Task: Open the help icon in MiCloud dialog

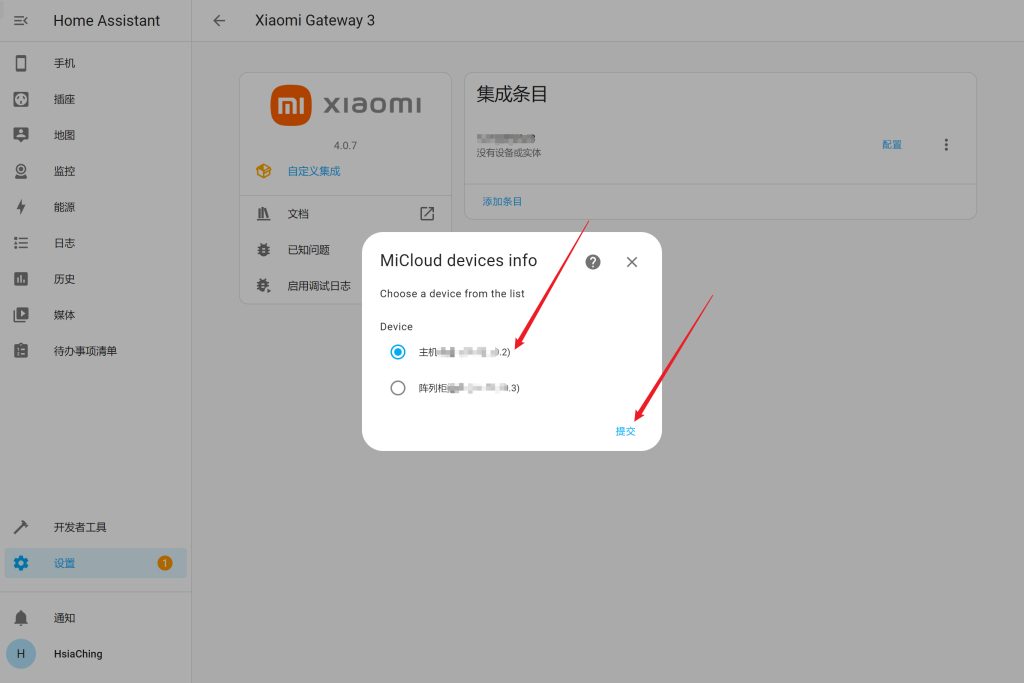Action: tap(593, 262)
